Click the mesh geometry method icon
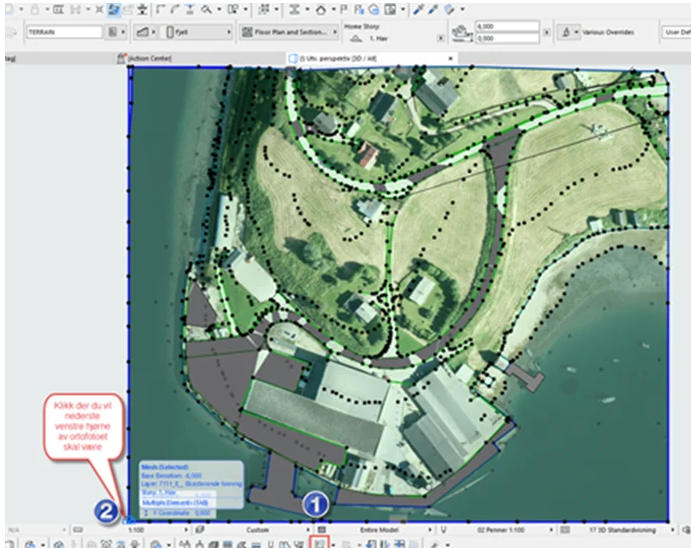Screen dimensions: 691x548 (140, 33)
